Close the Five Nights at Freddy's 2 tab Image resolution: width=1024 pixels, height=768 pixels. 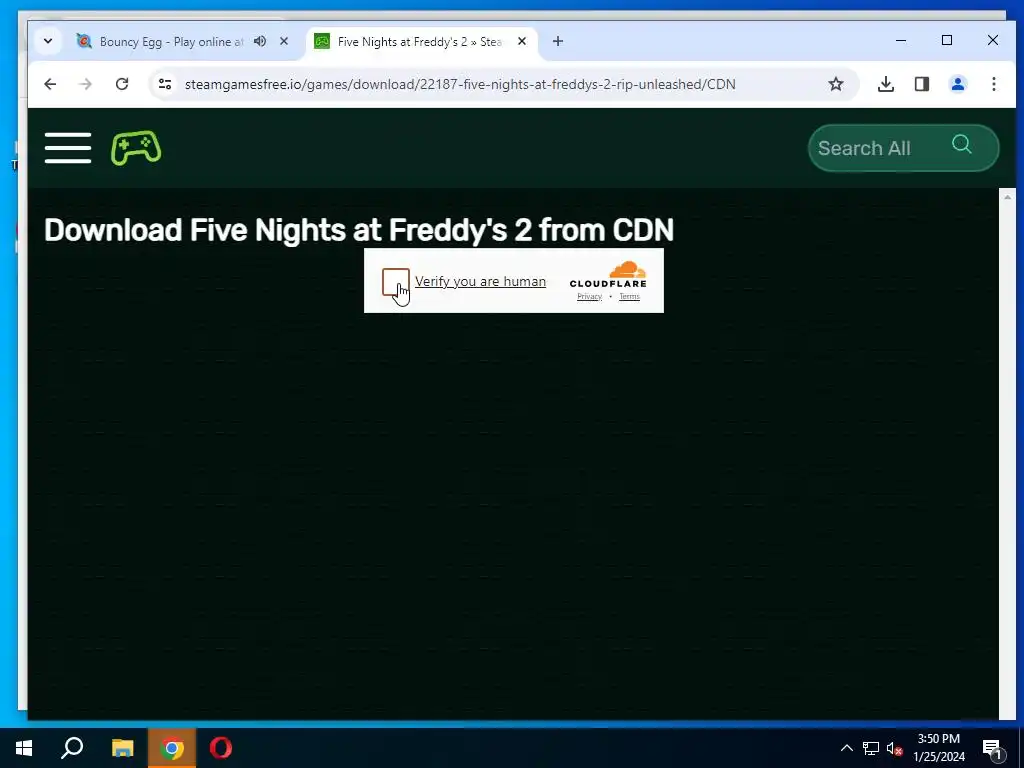coord(522,41)
